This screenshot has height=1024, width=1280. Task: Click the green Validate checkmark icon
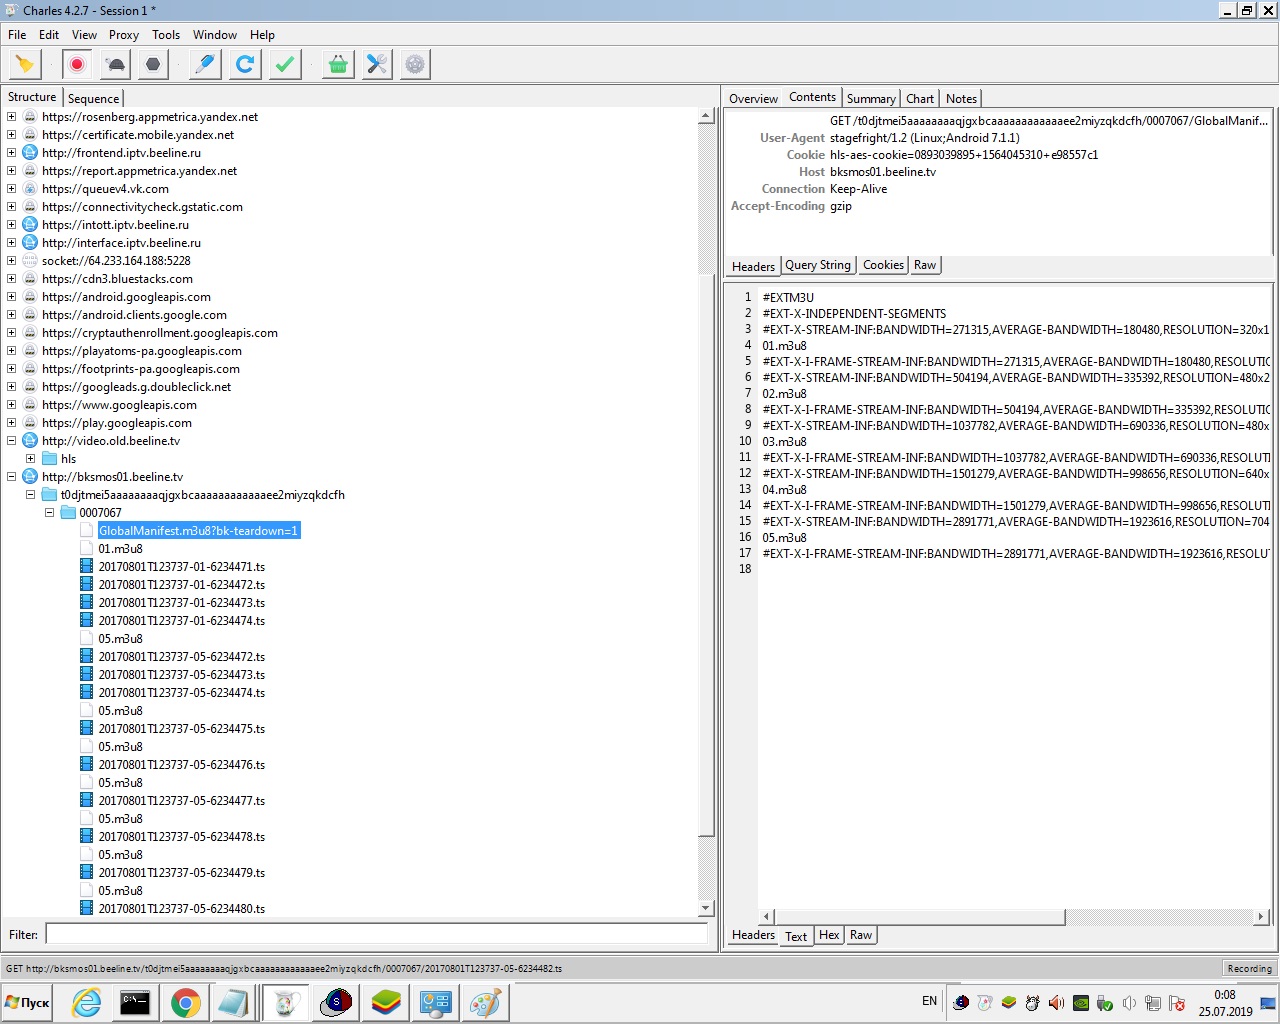point(285,65)
